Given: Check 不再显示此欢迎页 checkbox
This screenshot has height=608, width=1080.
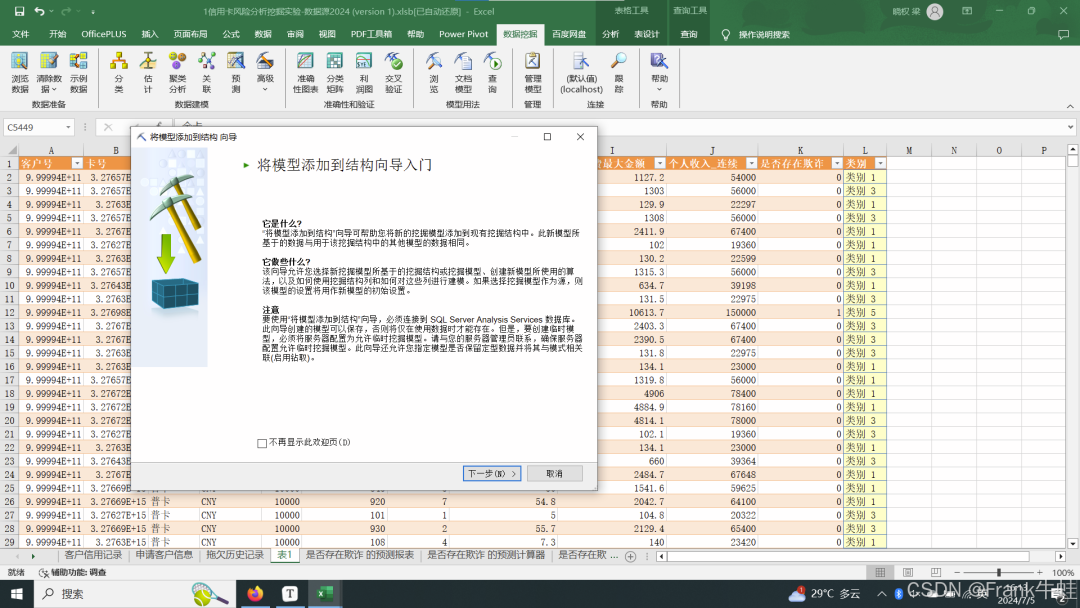Looking at the screenshot, I should coord(262,443).
